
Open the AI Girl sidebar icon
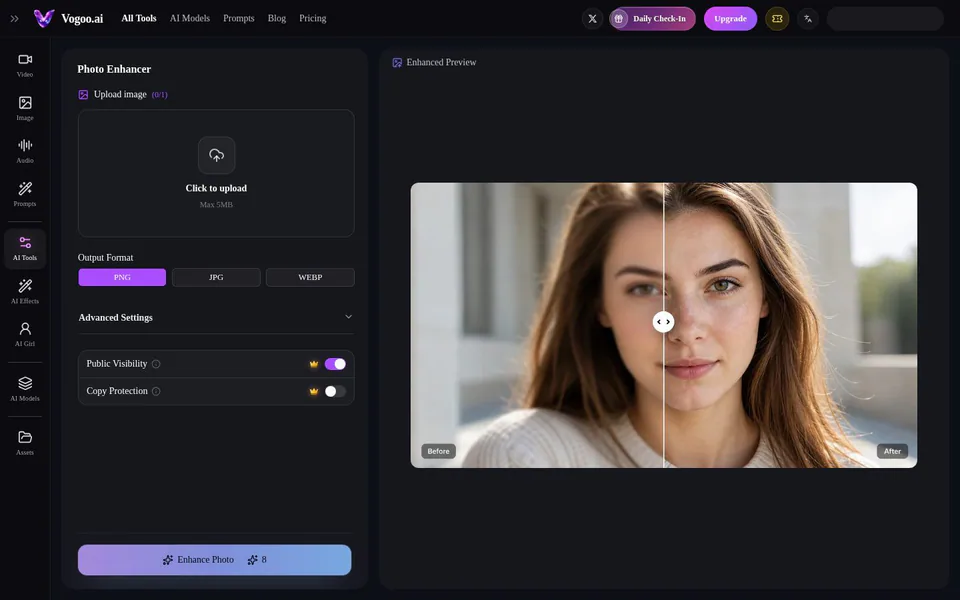pos(25,334)
